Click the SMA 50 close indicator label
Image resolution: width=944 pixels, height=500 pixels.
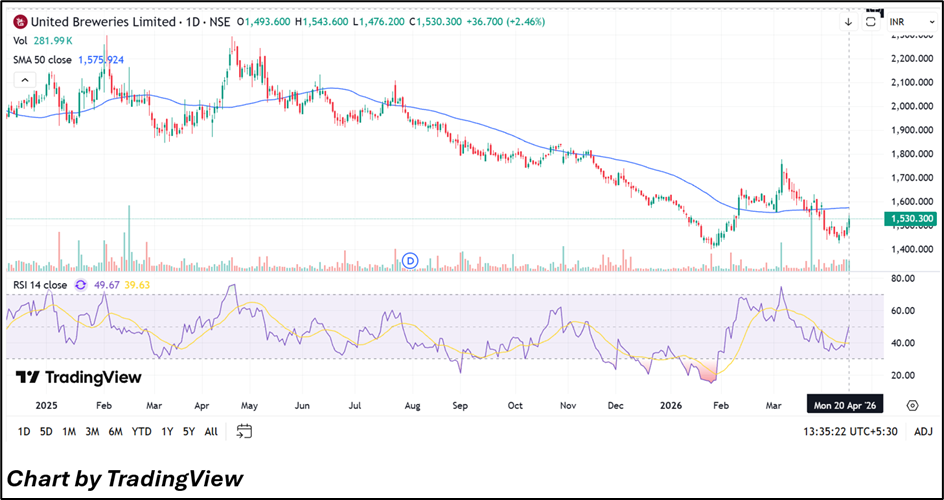[43, 59]
